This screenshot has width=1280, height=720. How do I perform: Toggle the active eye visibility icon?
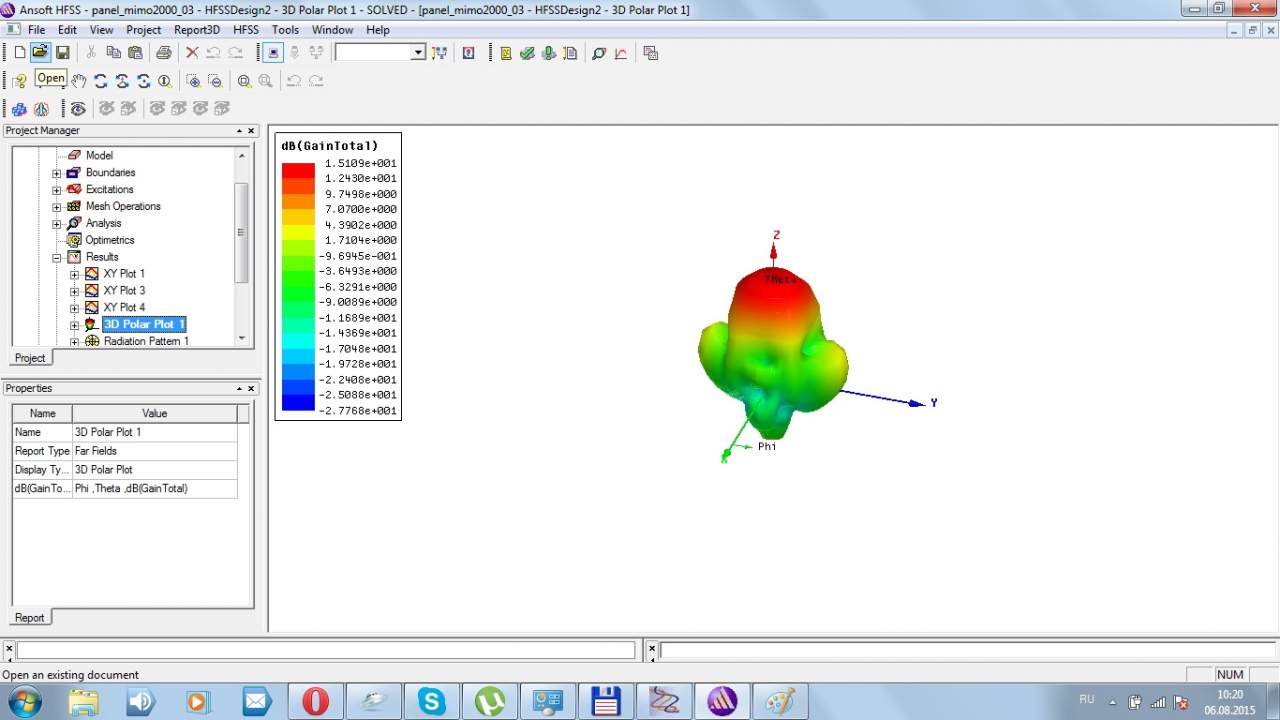point(78,108)
